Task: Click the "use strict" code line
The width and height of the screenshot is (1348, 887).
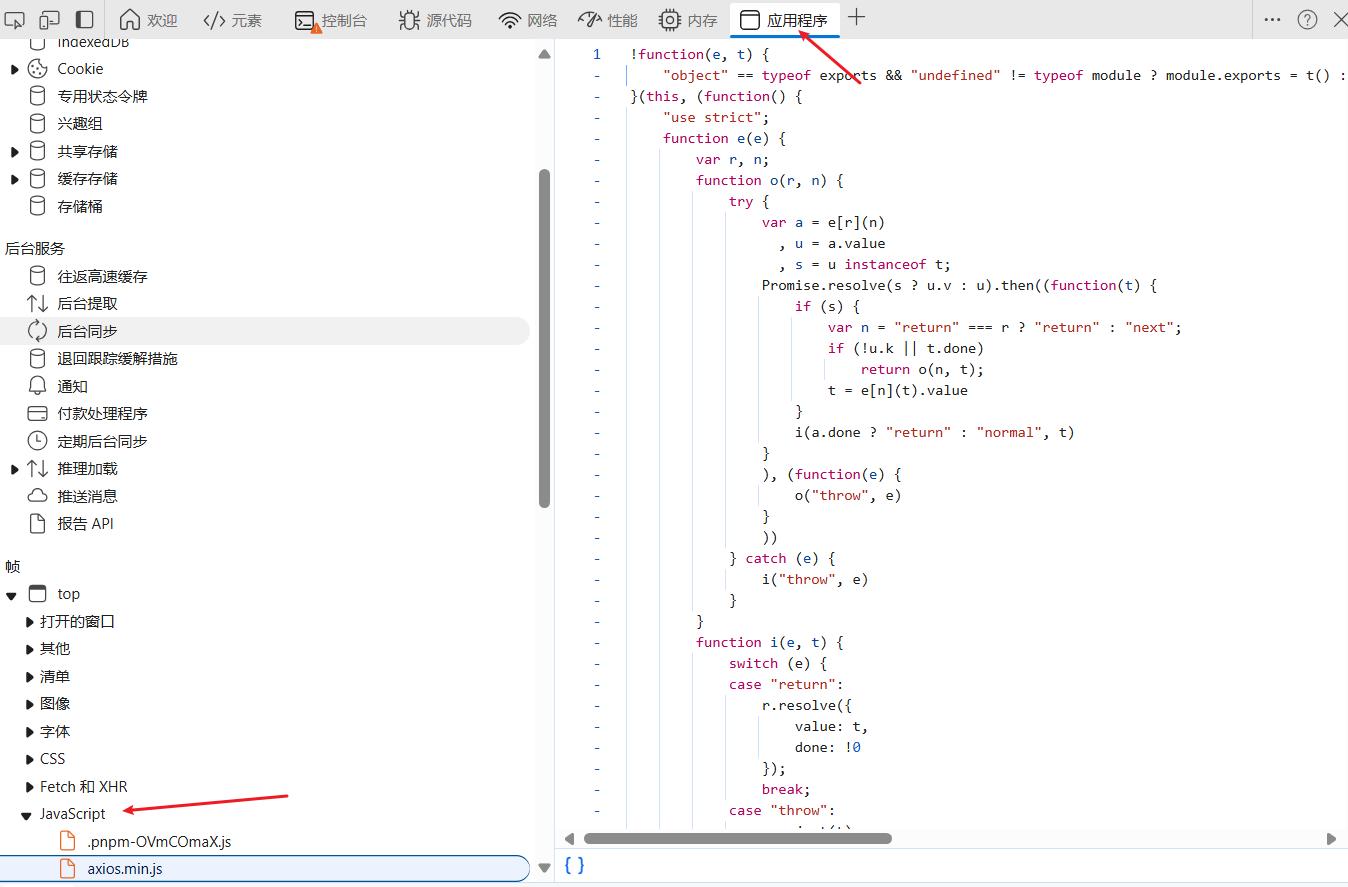Action: [x=716, y=117]
